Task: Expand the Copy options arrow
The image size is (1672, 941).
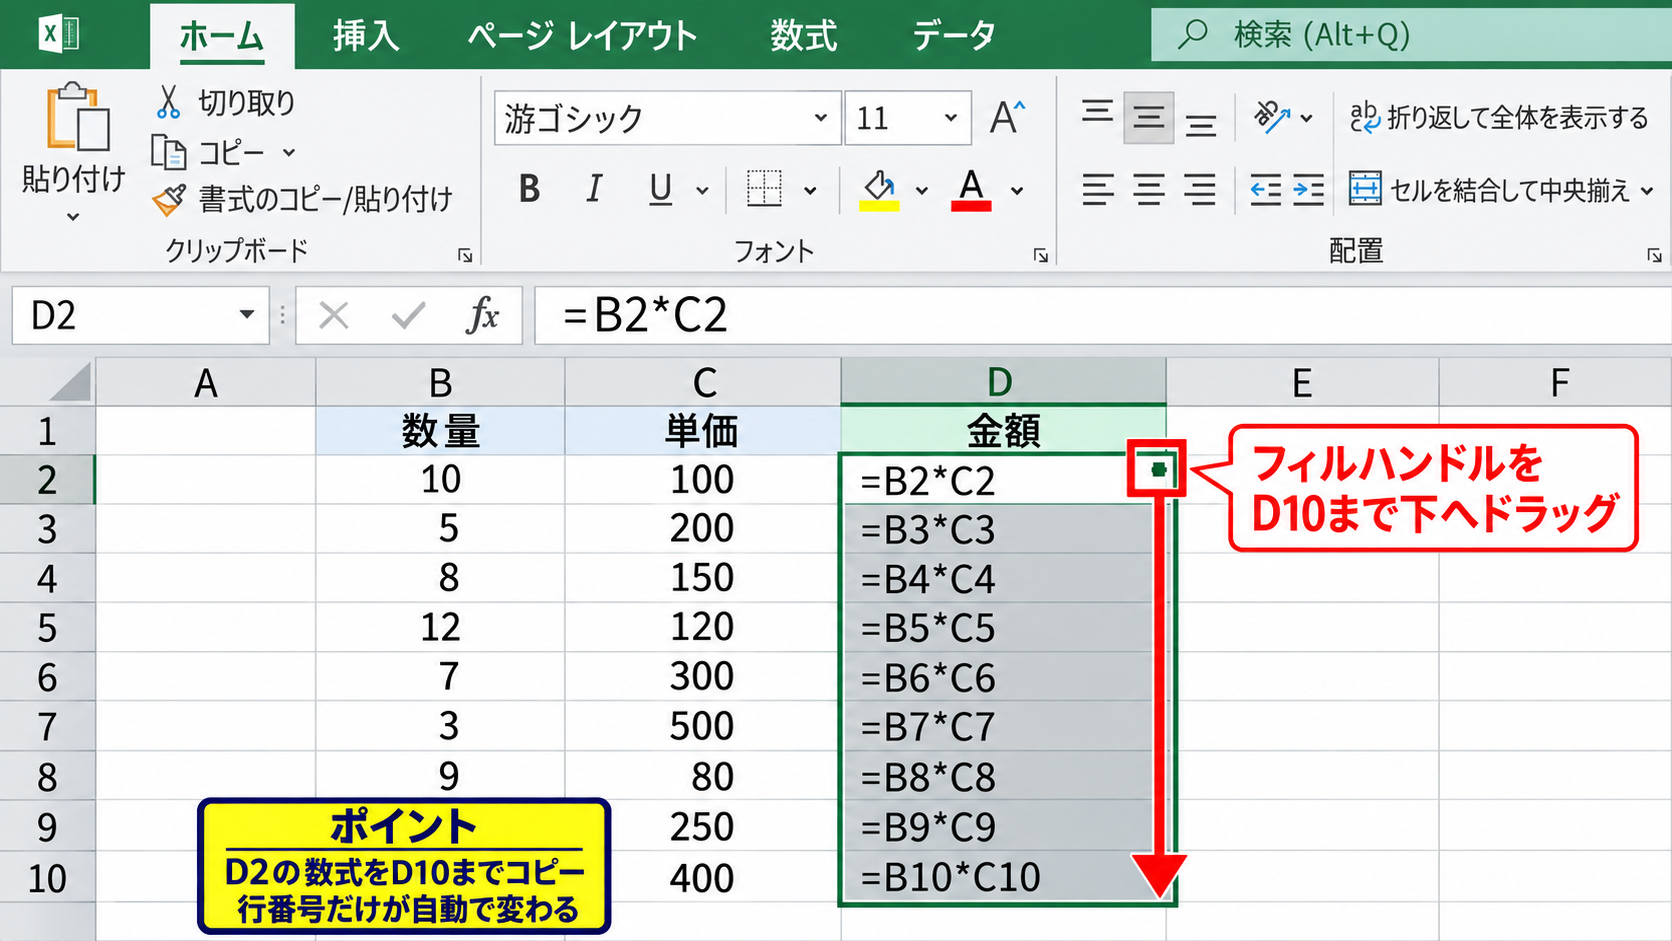Action: pyautogui.click(x=289, y=153)
